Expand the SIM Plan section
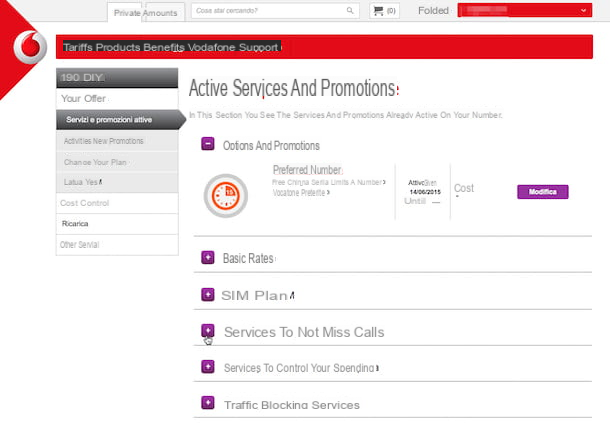 (208, 295)
